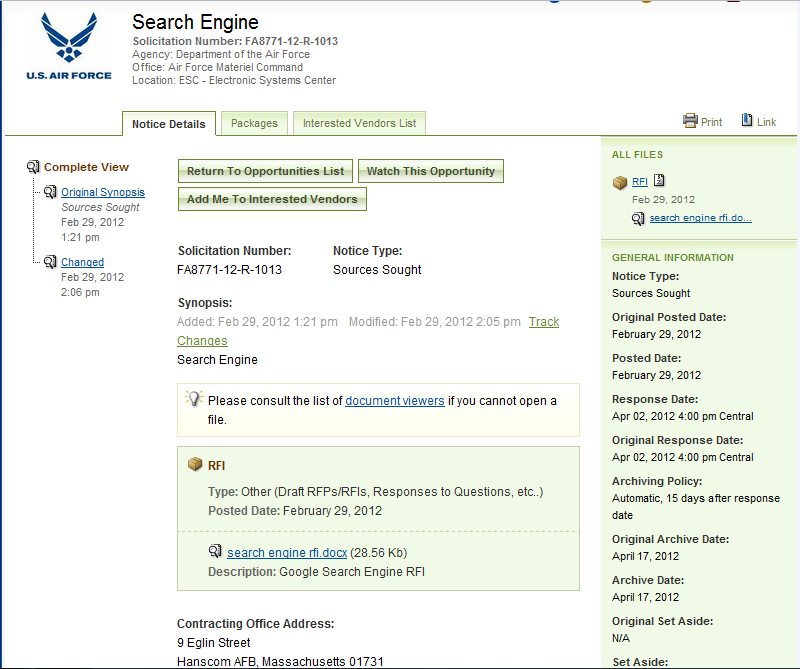The height and width of the screenshot is (669, 800).
Task: Click magnifier icon beside search engine rfi.do... link
Action: 638,219
